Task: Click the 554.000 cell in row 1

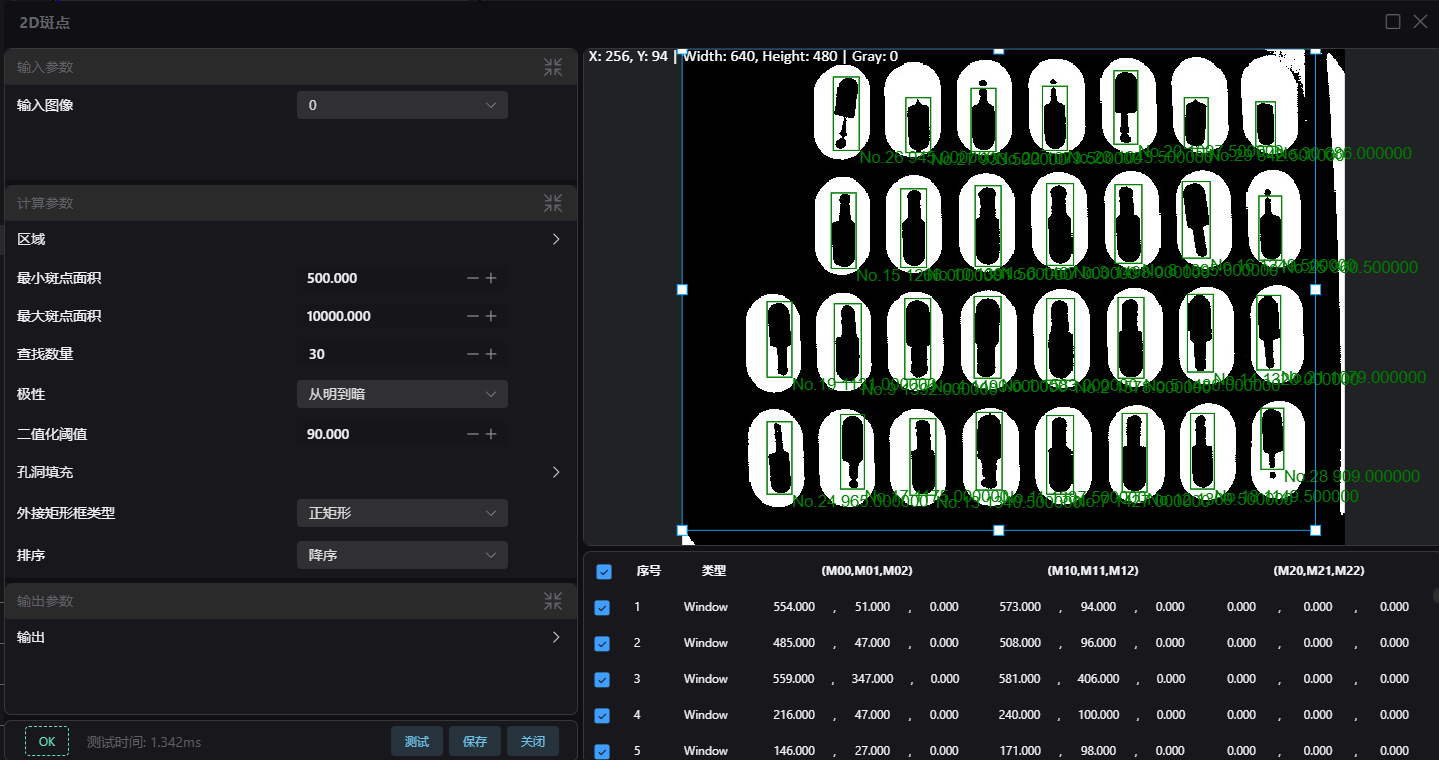Action: [x=794, y=607]
